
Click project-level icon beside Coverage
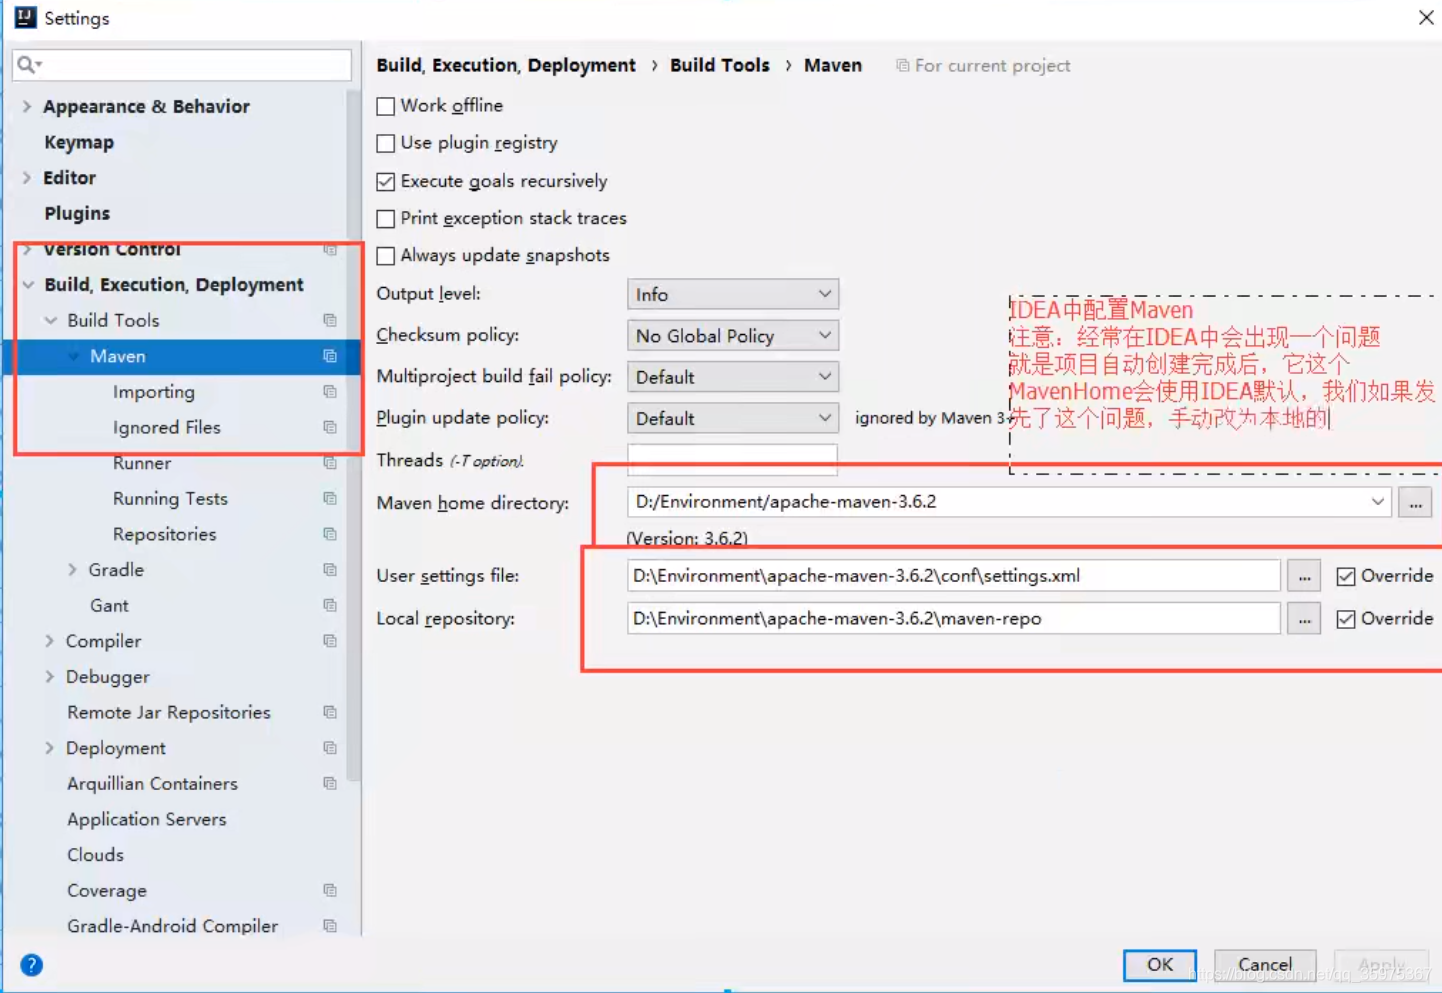[x=329, y=890]
